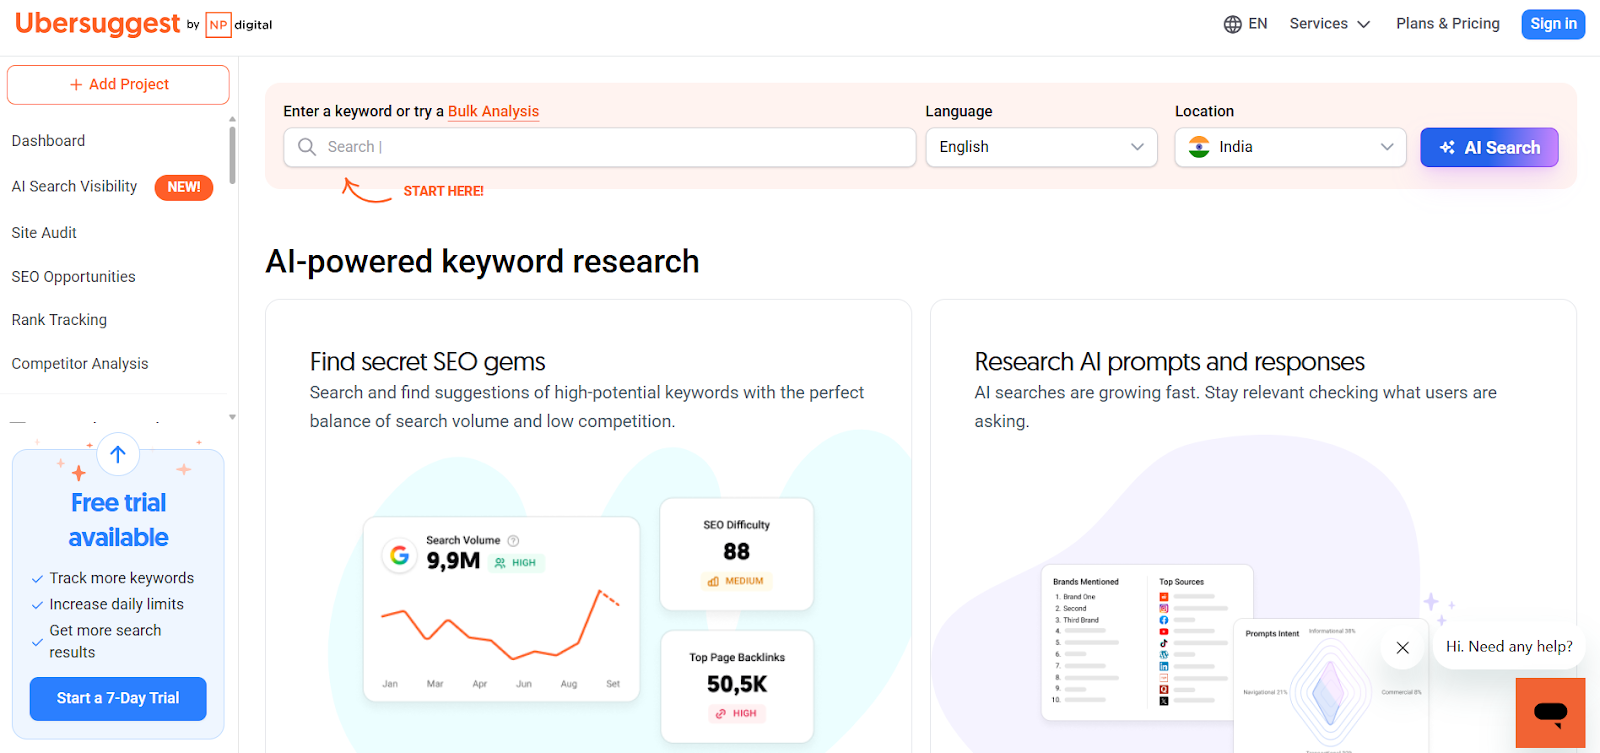The image size is (1600, 753).
Task: Click the search volume line chart
Action: point(500,625)
